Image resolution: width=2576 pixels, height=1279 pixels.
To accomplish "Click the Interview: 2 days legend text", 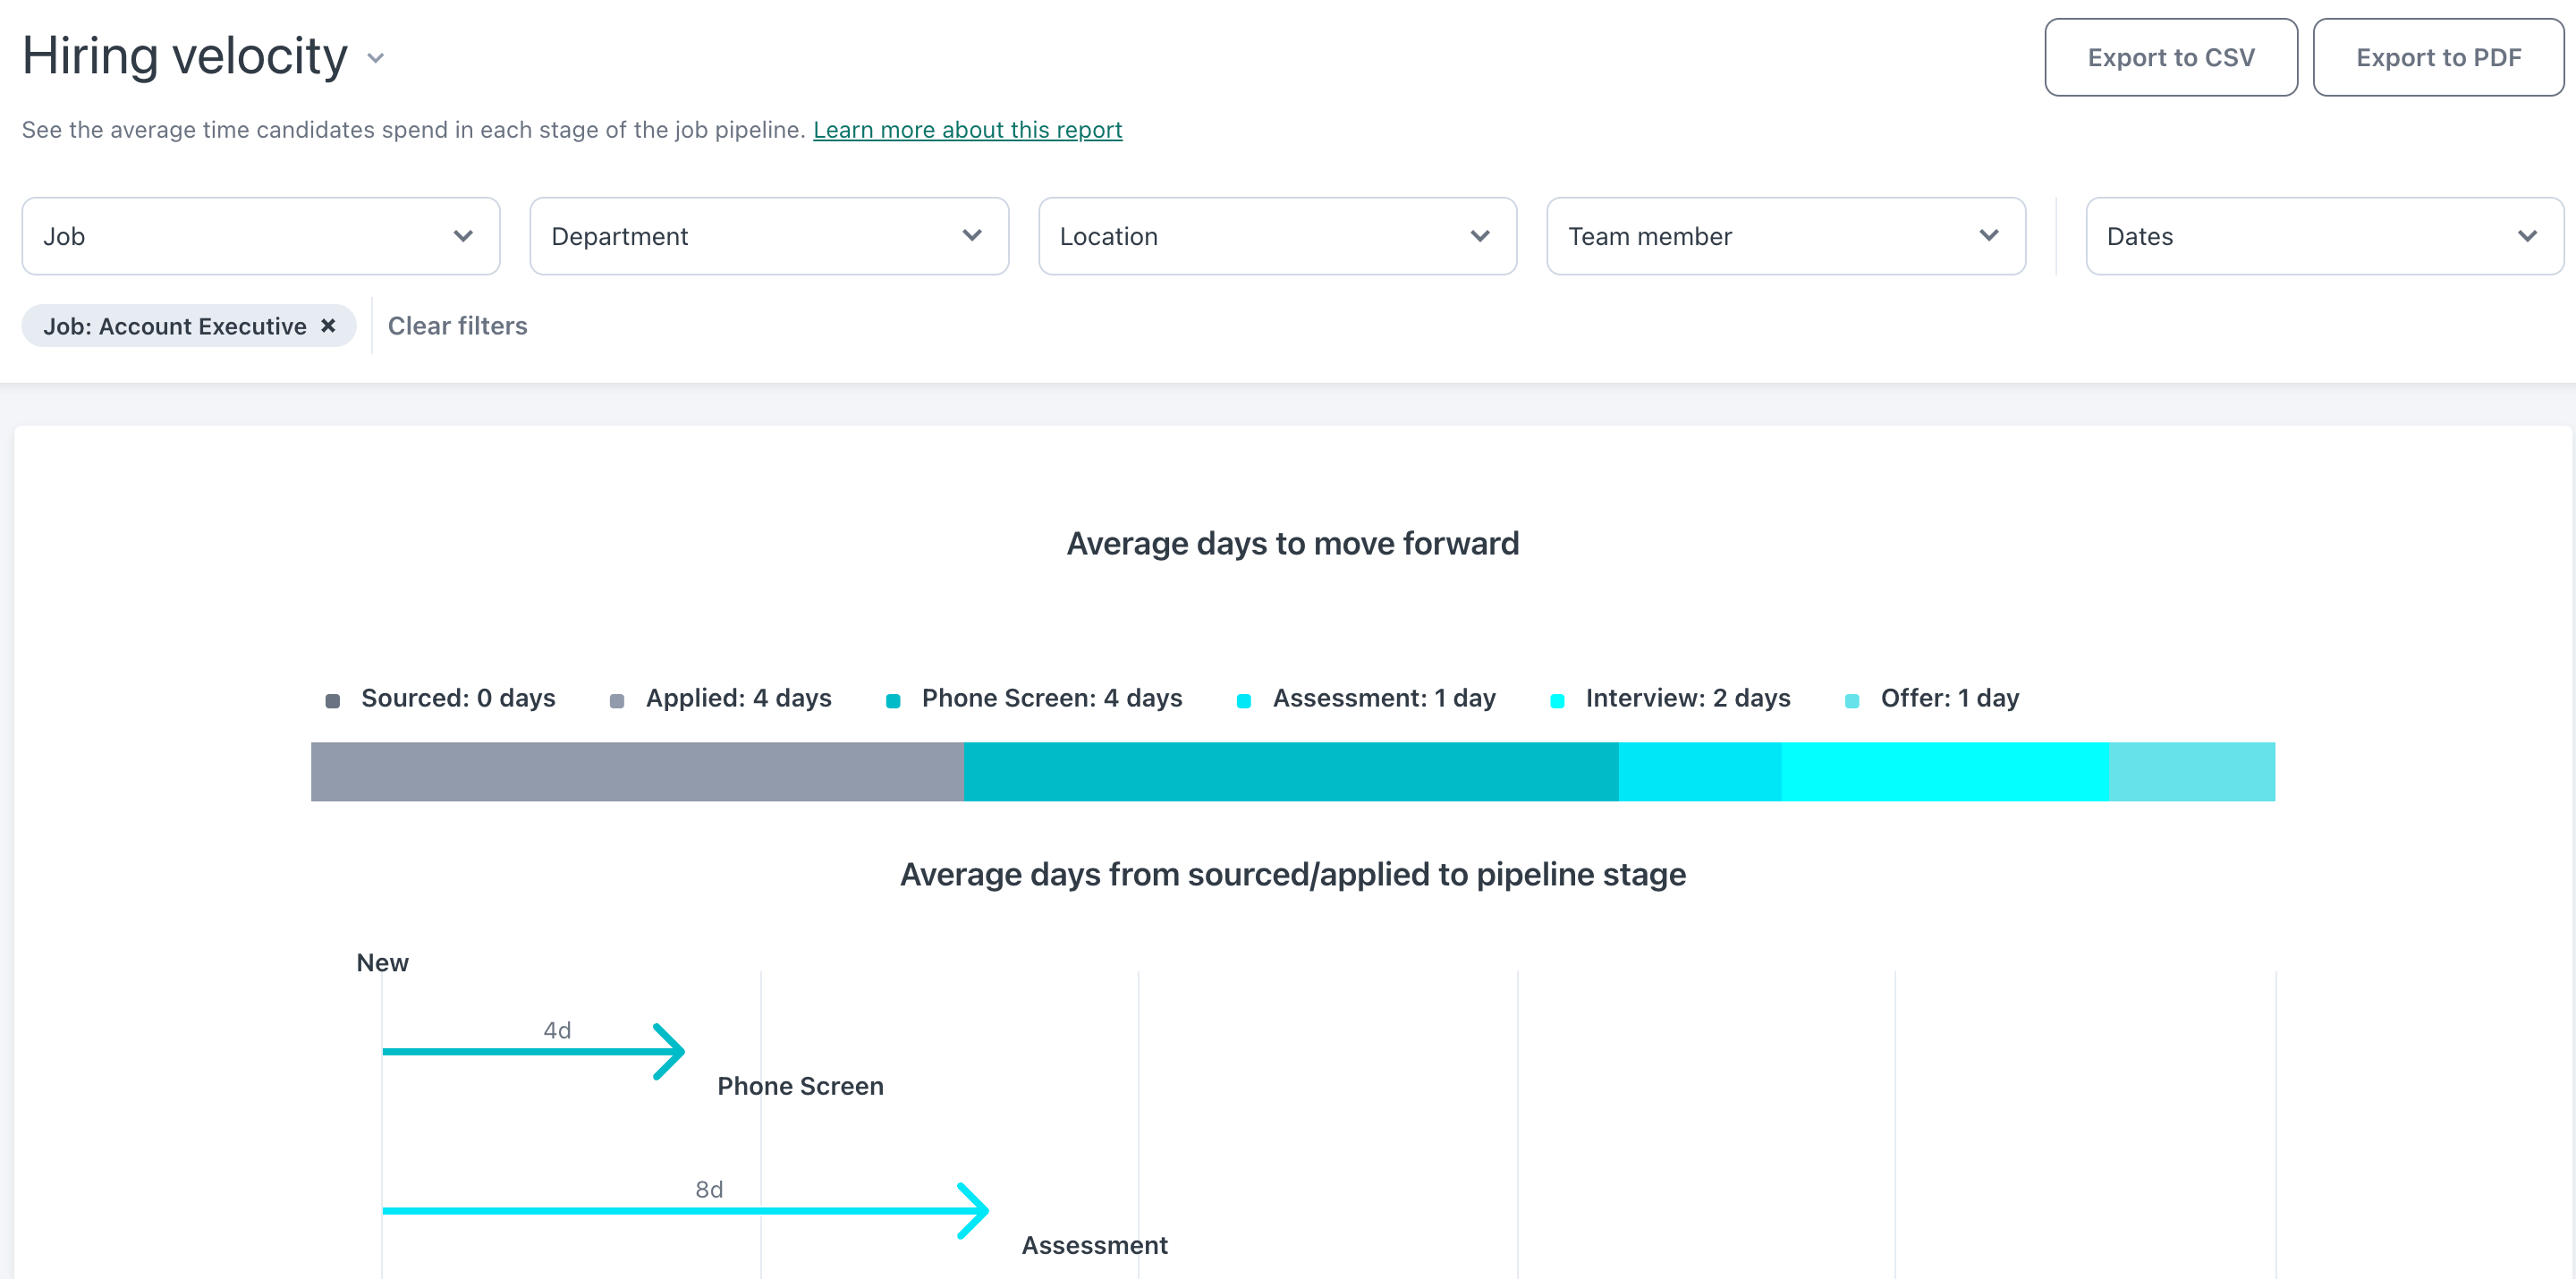I will 1688,698.
